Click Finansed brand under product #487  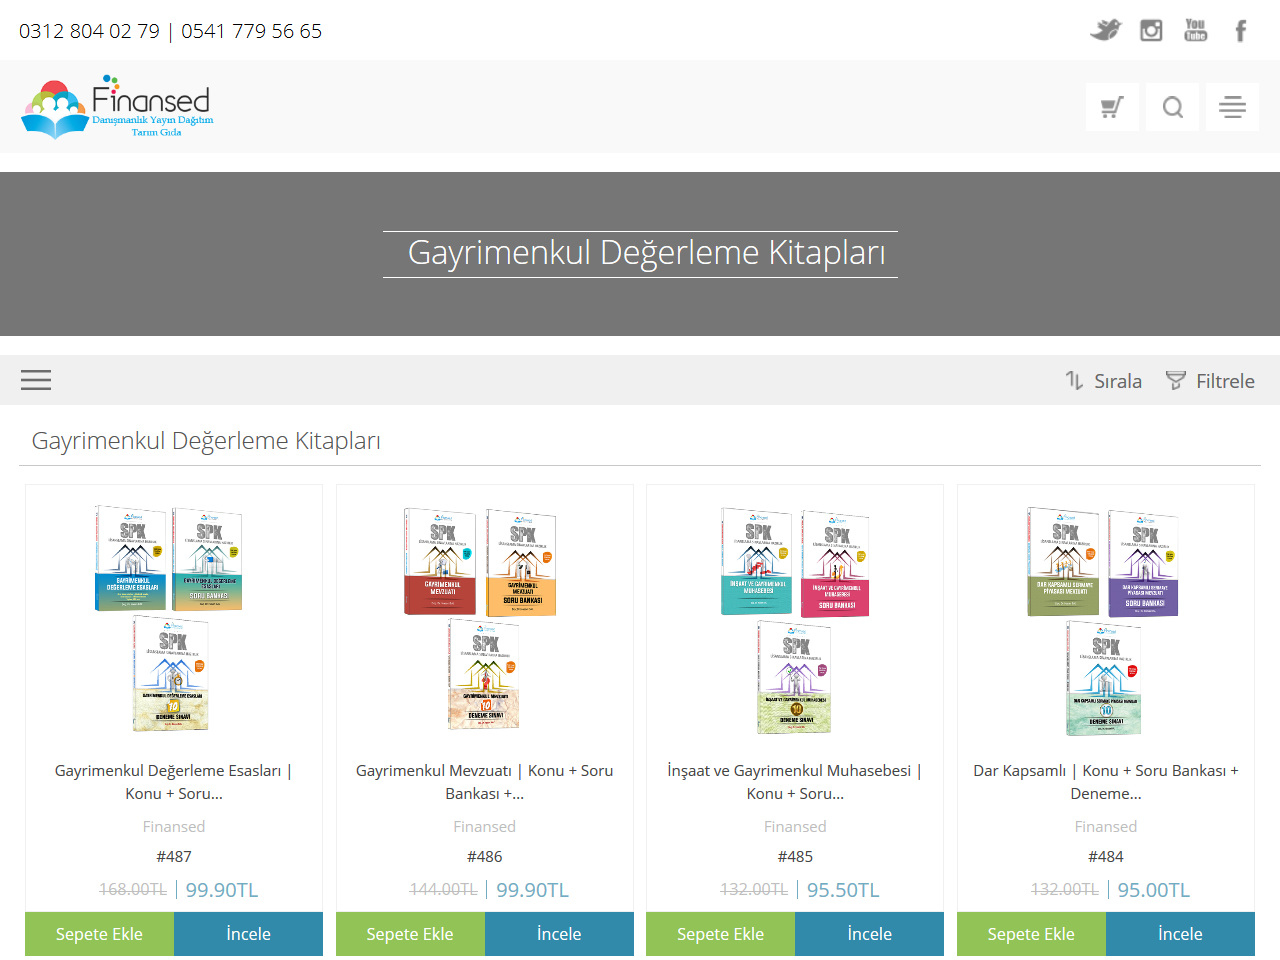(x=174, y=826)
